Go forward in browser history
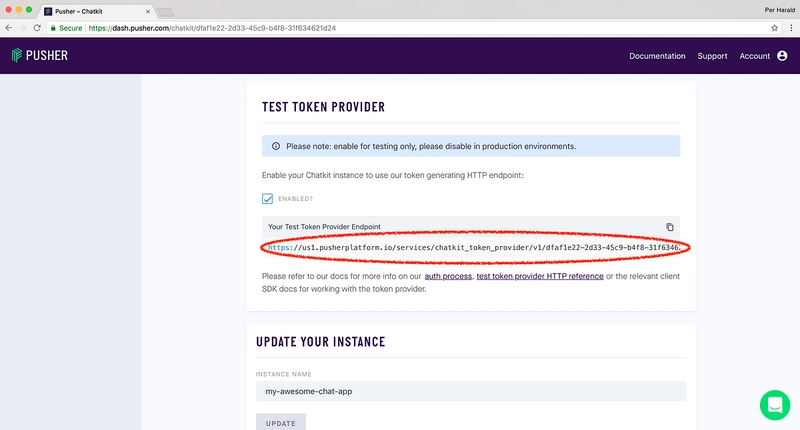 pyautogui.click(x=22, y=28)
